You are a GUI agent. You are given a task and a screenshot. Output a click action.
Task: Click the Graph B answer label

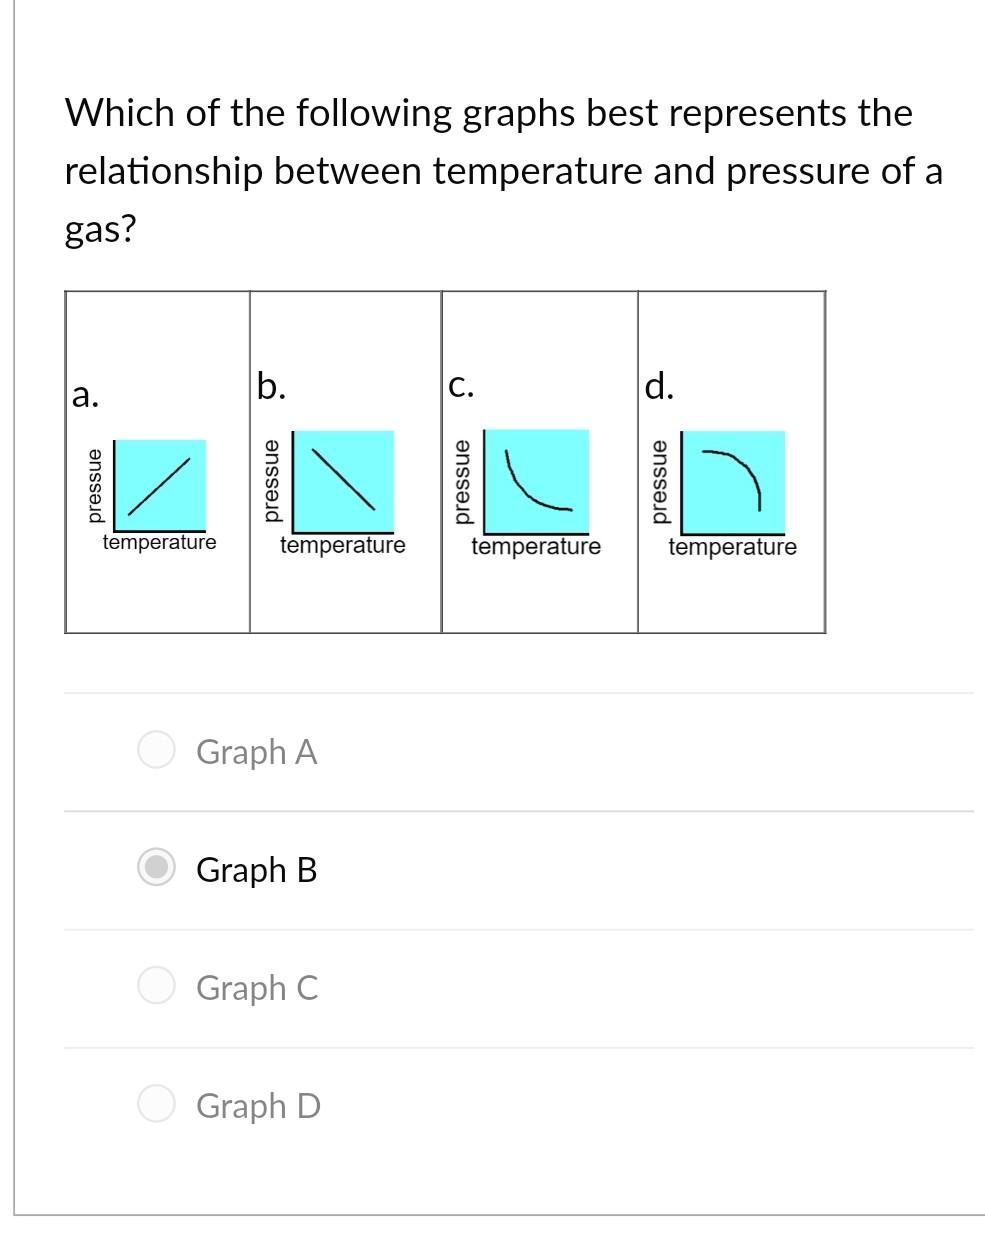click(x=256, y=870)
